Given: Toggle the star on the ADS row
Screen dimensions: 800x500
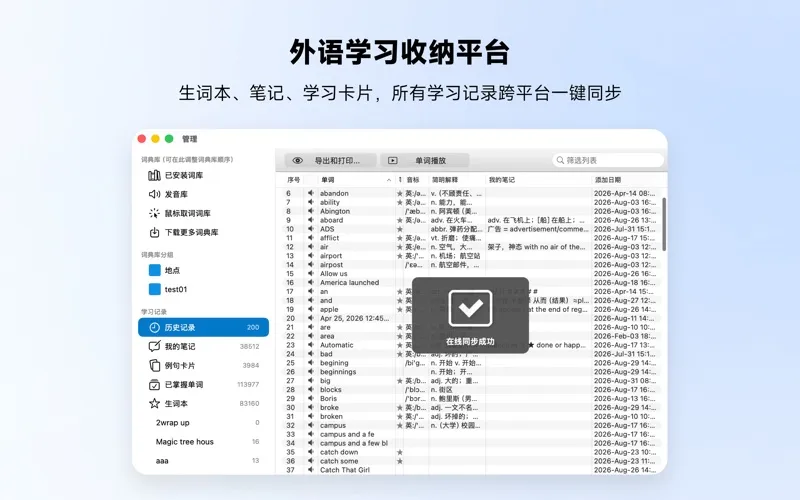Looking at the screenshot, I should pyautogui.click(x=400, y=229).
